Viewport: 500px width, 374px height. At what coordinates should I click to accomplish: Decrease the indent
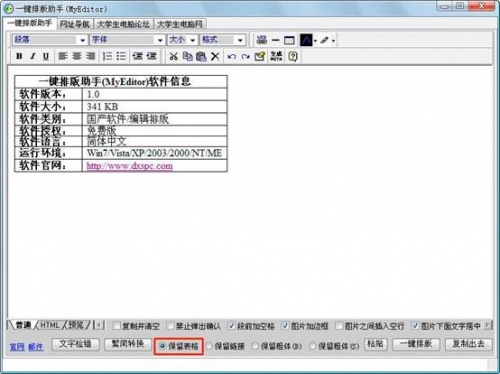(137, 56)
